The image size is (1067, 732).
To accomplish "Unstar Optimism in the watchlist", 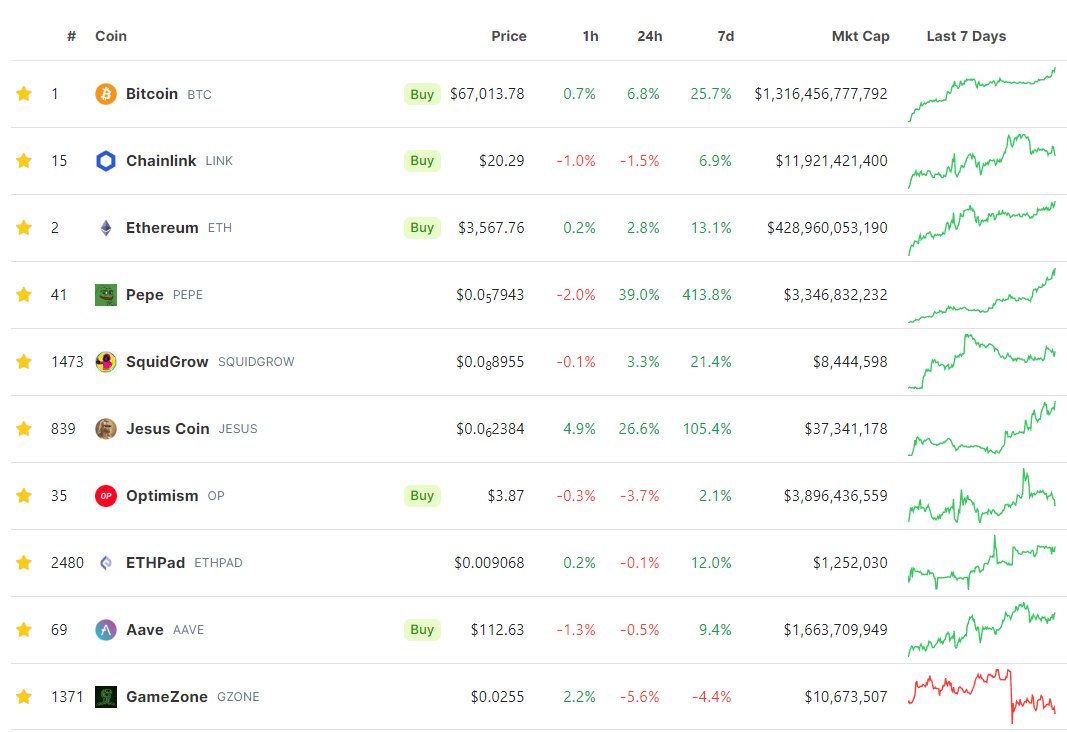I will point(24,496).
